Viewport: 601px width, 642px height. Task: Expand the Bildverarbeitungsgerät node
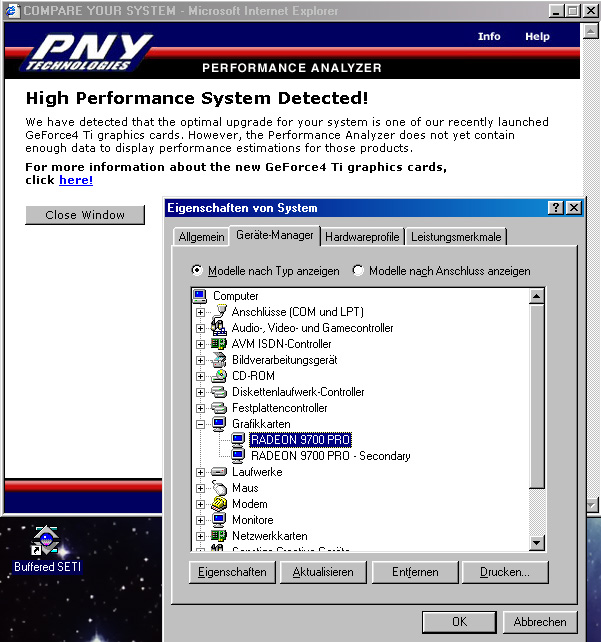200,360
